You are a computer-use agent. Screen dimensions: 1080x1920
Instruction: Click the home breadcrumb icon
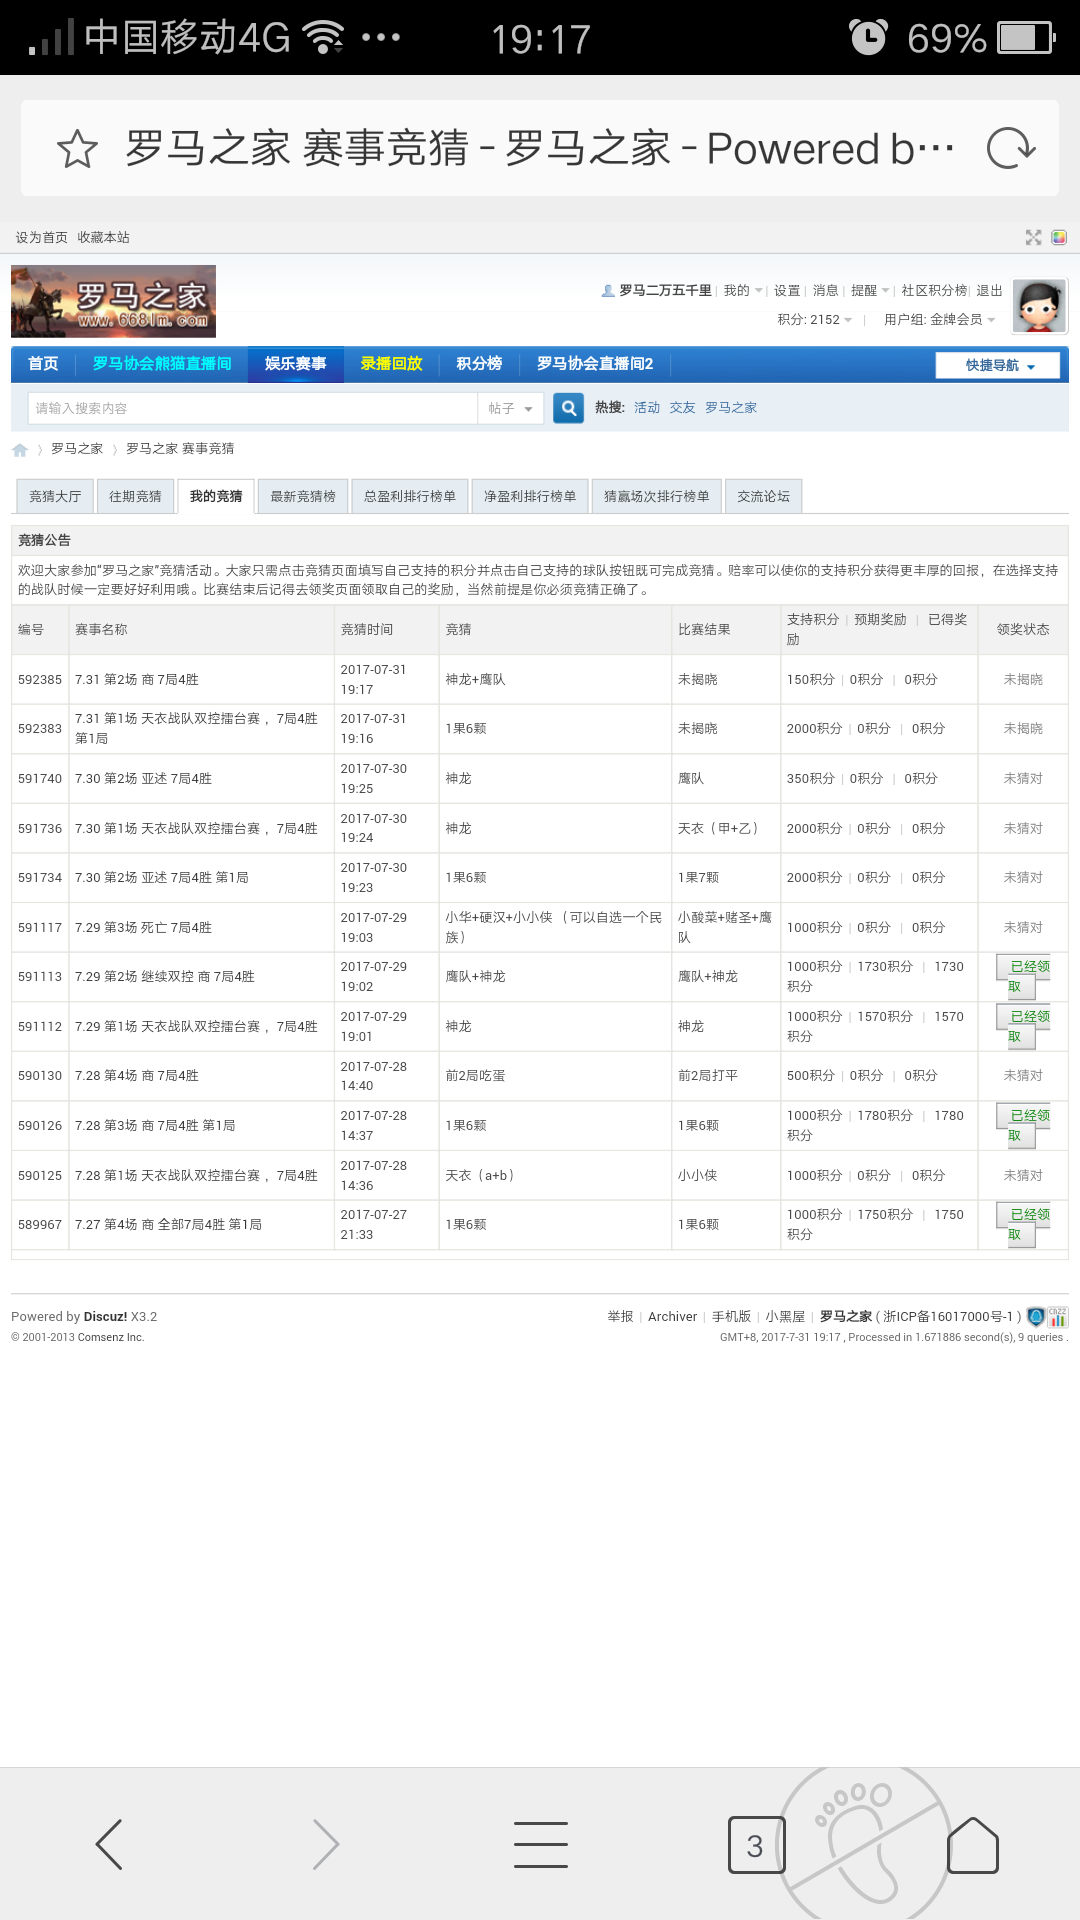(x=20, y=450)
